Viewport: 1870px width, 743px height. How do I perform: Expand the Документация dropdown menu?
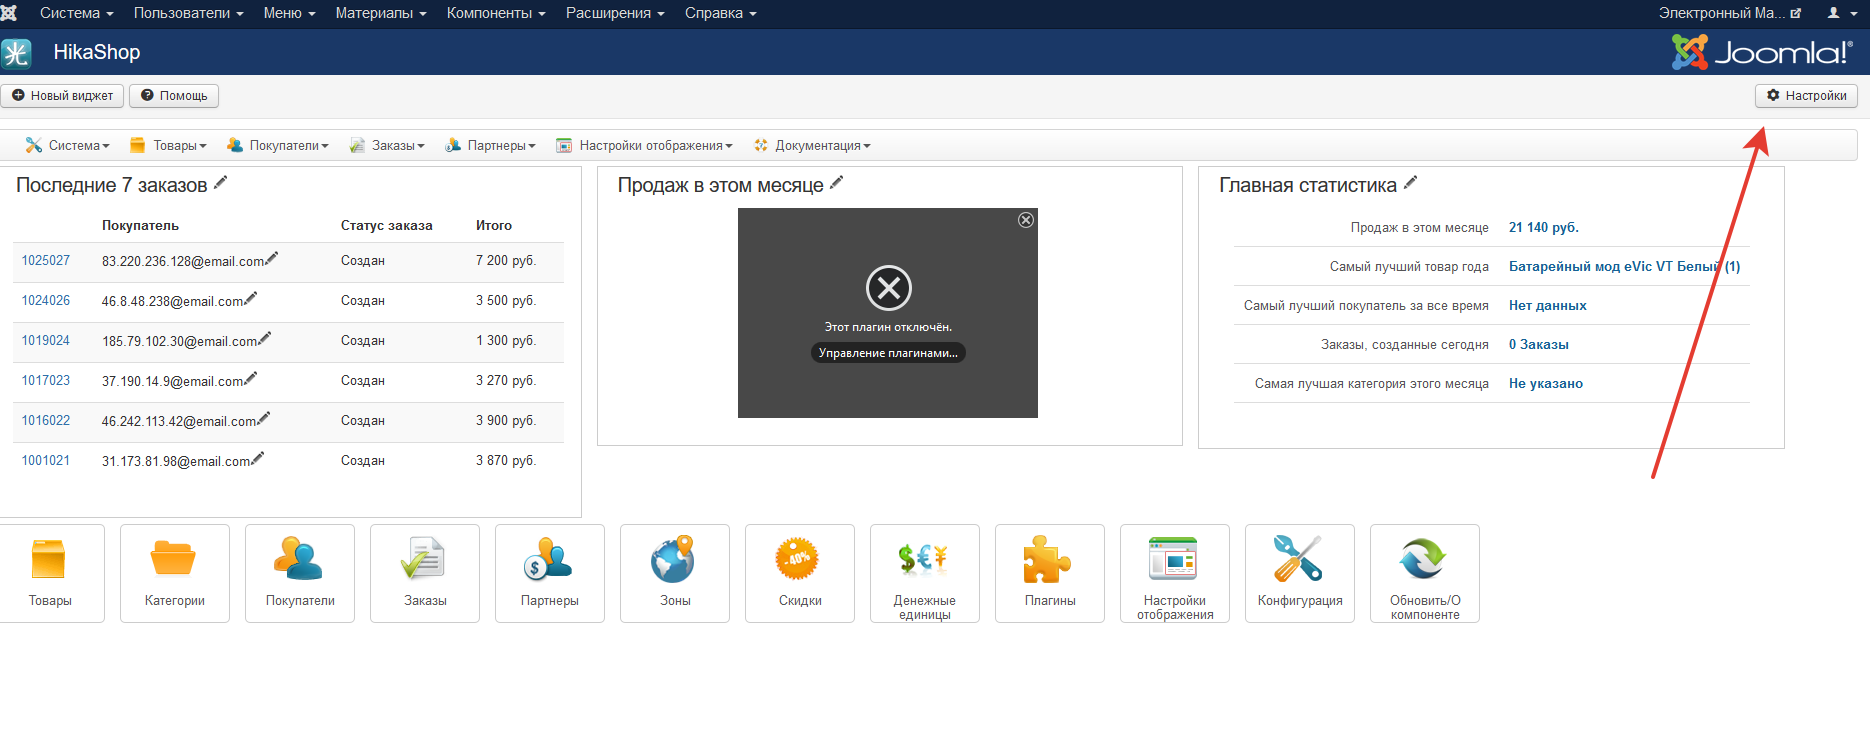point(812,146)
